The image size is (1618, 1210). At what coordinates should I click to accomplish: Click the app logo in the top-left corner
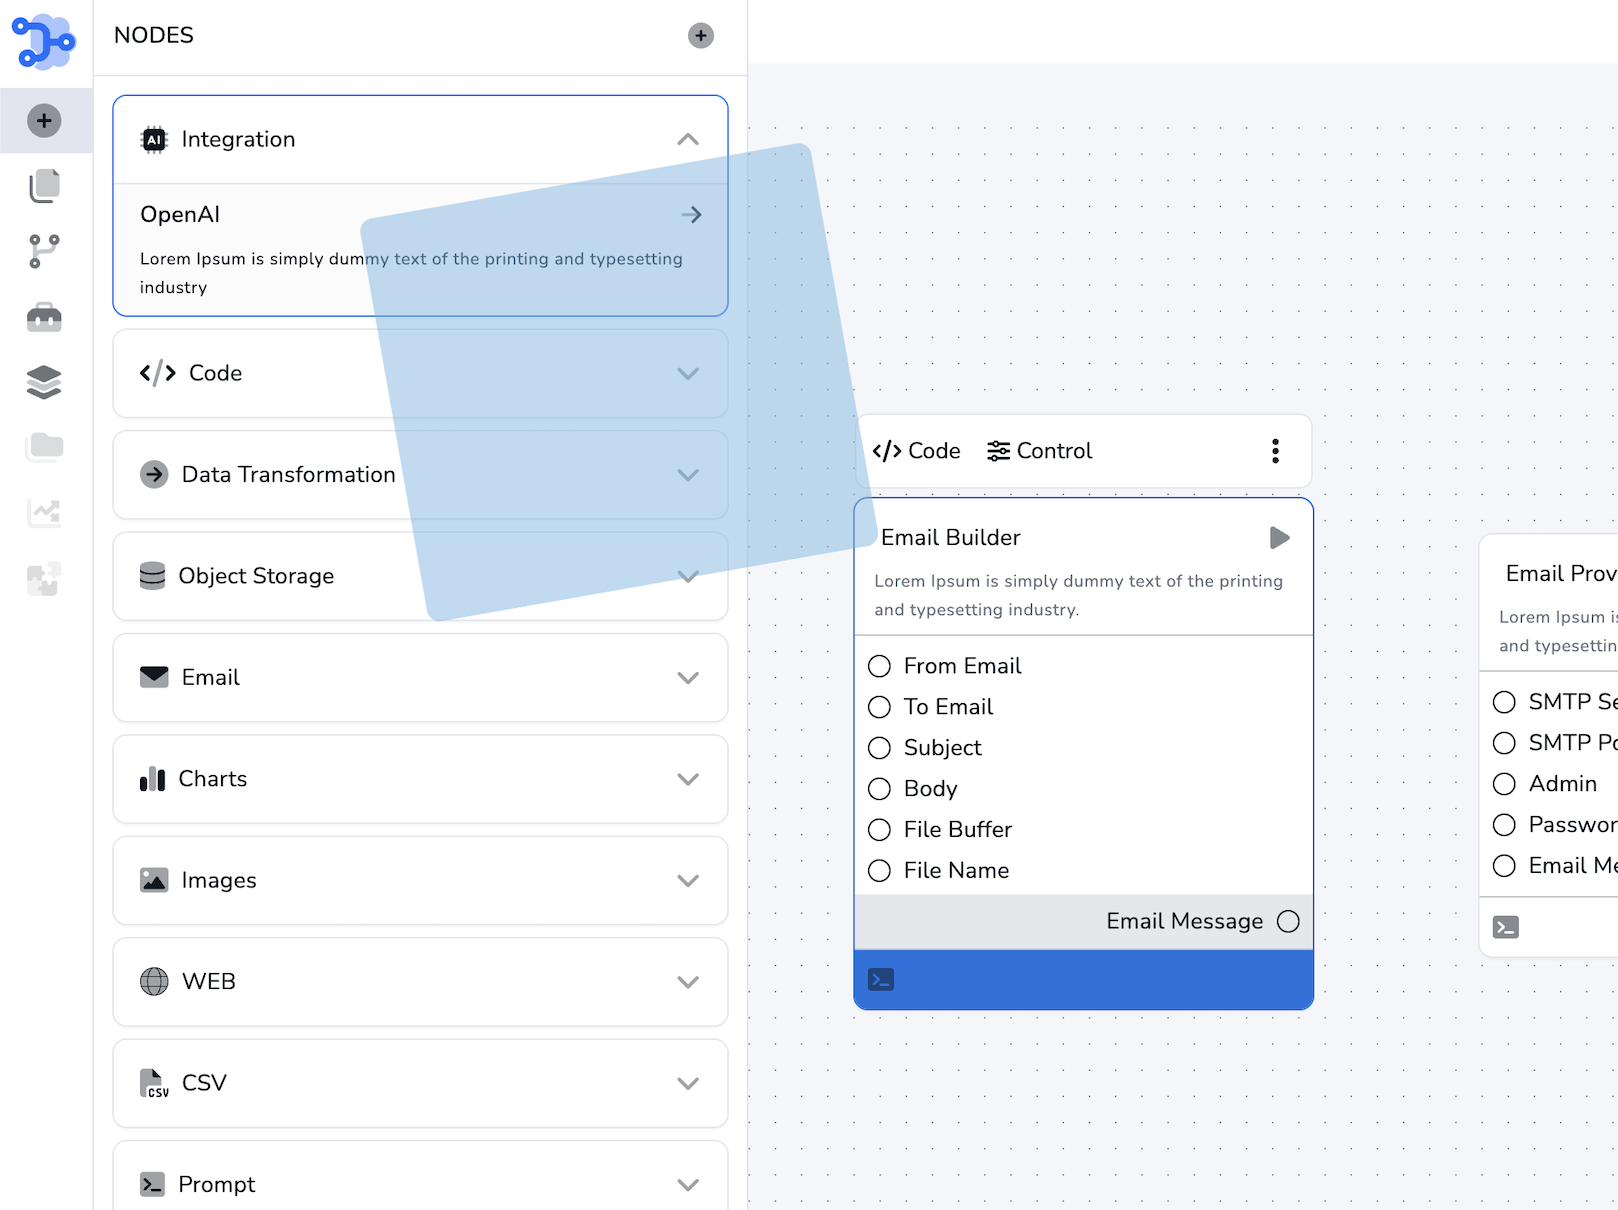pyautogui.click(x=42, y=40)
